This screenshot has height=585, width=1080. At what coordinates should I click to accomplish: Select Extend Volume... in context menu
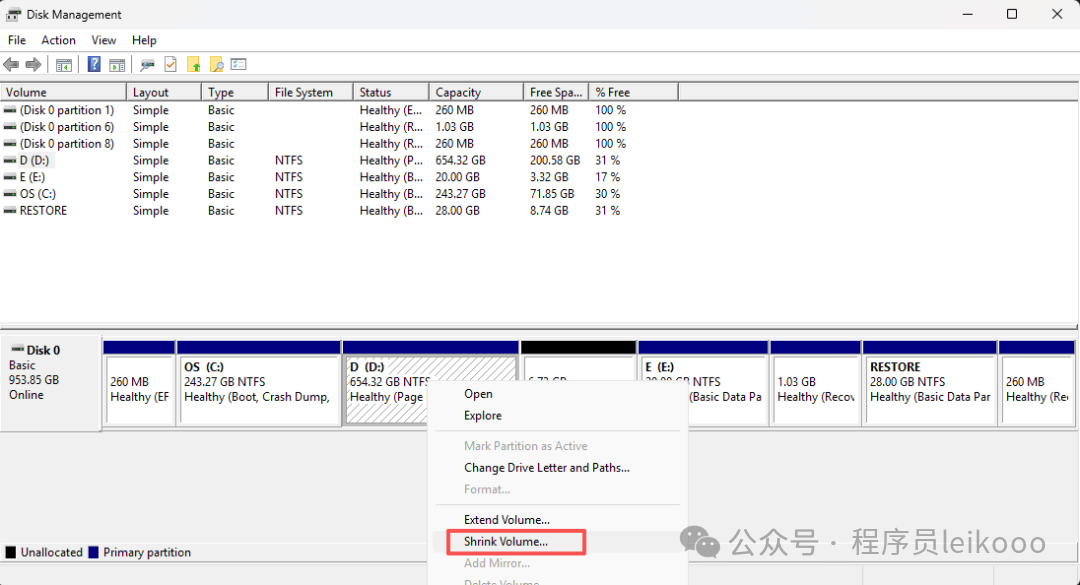click(x=507, y=520)
